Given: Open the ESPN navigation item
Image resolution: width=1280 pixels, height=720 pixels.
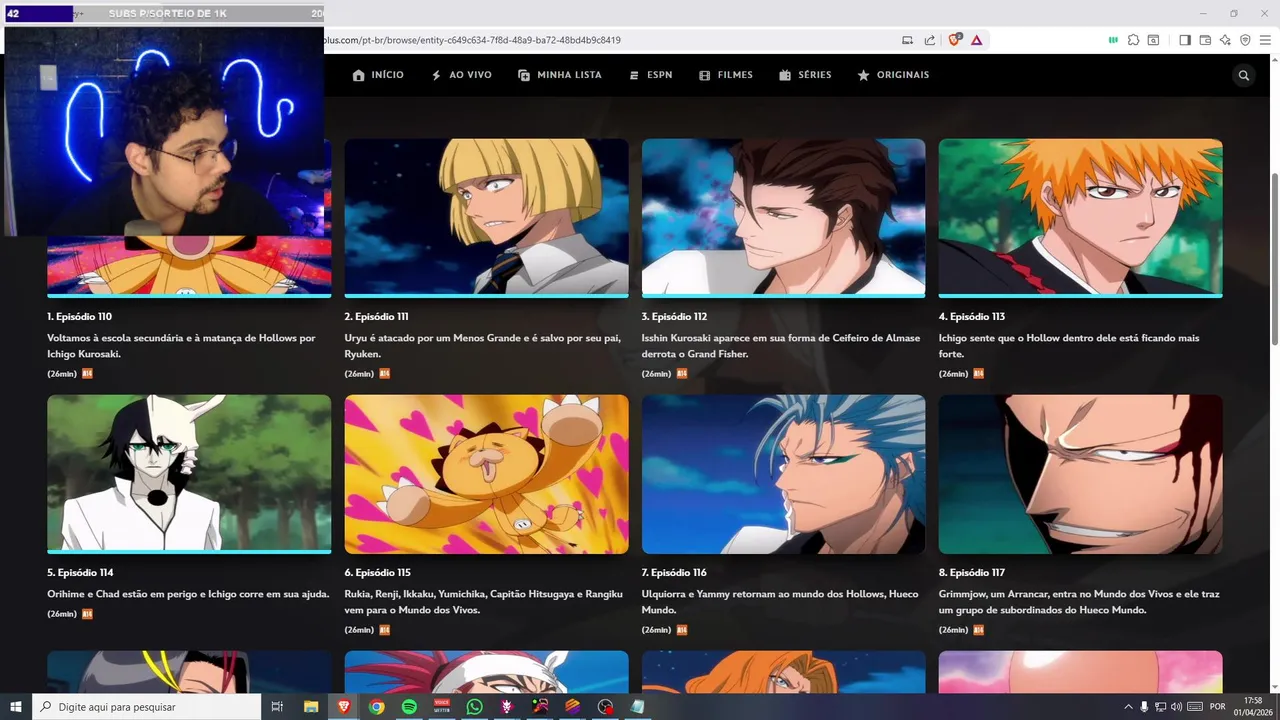Looking at the screenshot, I should pyautogui.click(x=650, y=75).
